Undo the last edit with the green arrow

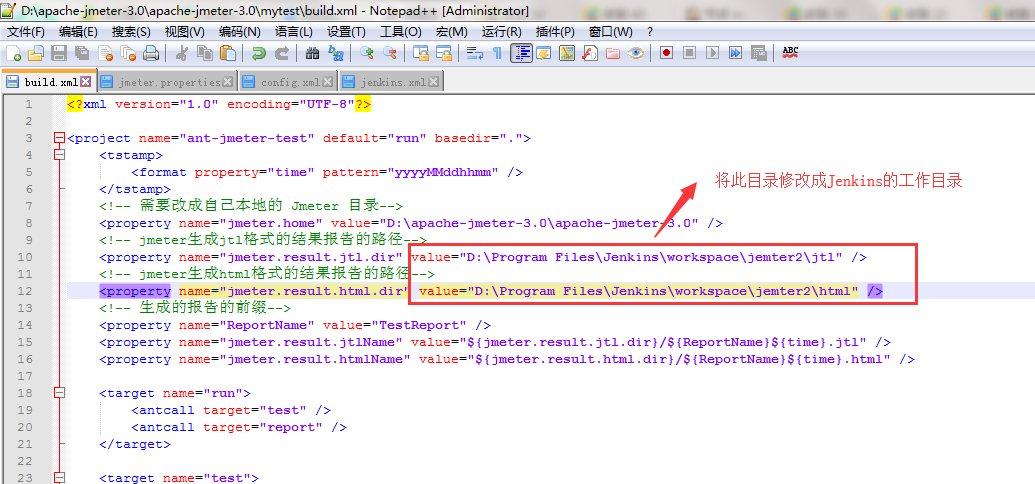coord(259,53)
